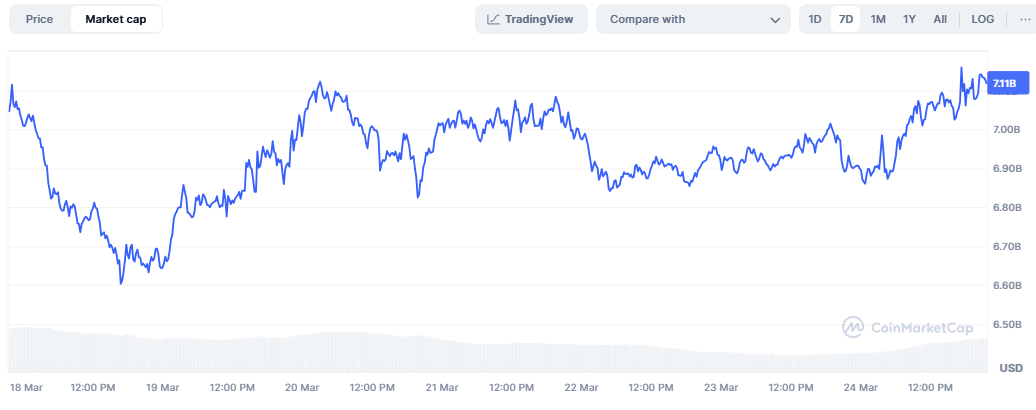
Task: Click the TradingView button label
Action: click(x=538, y=19)
